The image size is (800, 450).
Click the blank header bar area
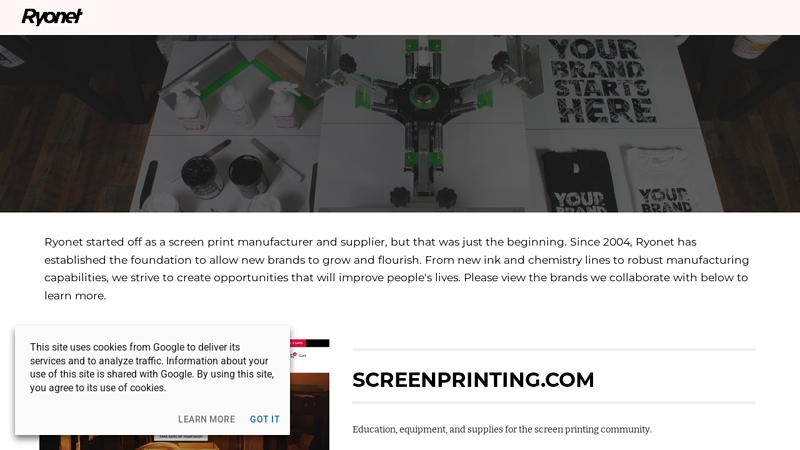439,17
